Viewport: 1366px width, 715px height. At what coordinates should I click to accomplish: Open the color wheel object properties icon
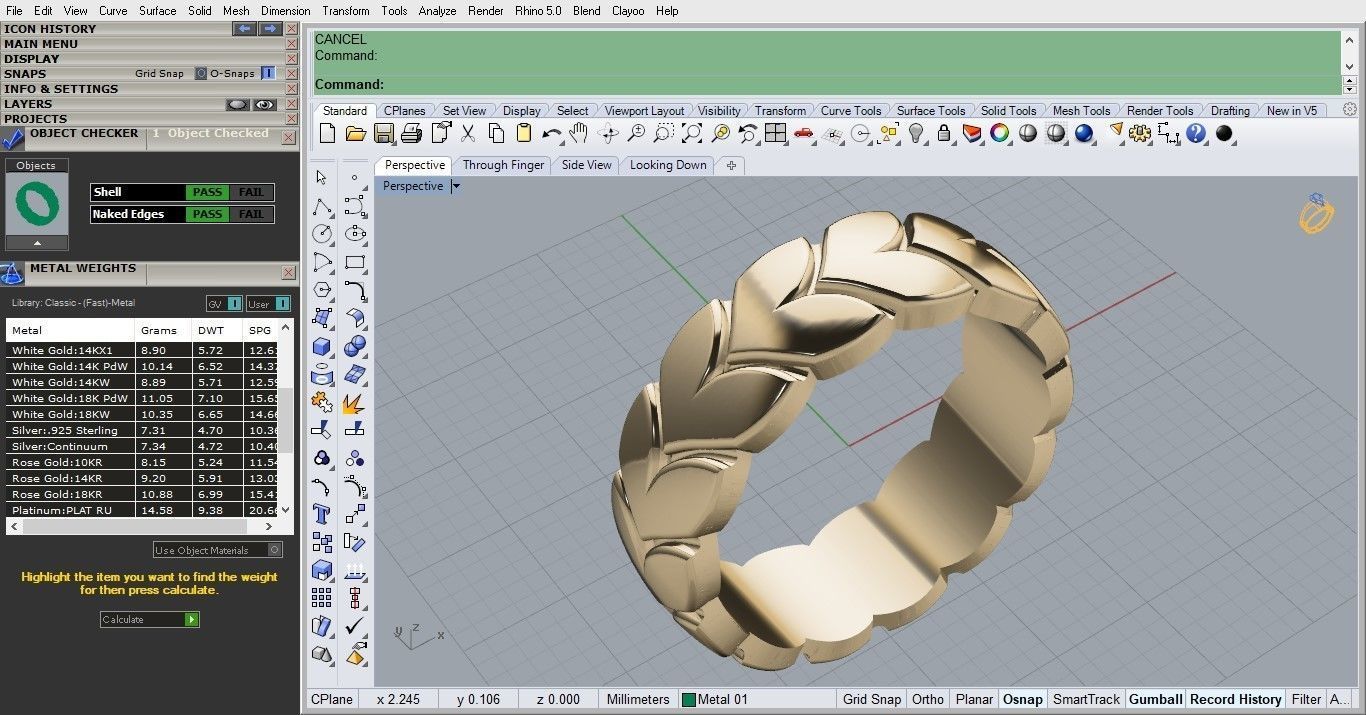pos(999,133)
